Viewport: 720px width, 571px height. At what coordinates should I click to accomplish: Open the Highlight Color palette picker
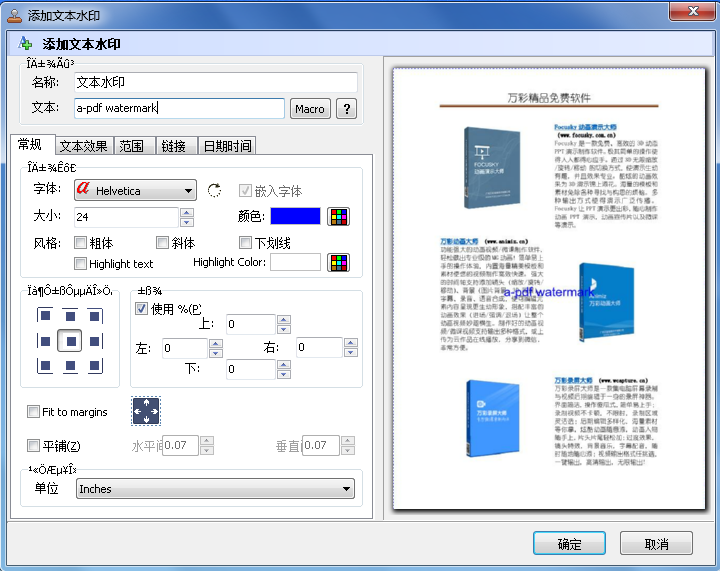339,263
